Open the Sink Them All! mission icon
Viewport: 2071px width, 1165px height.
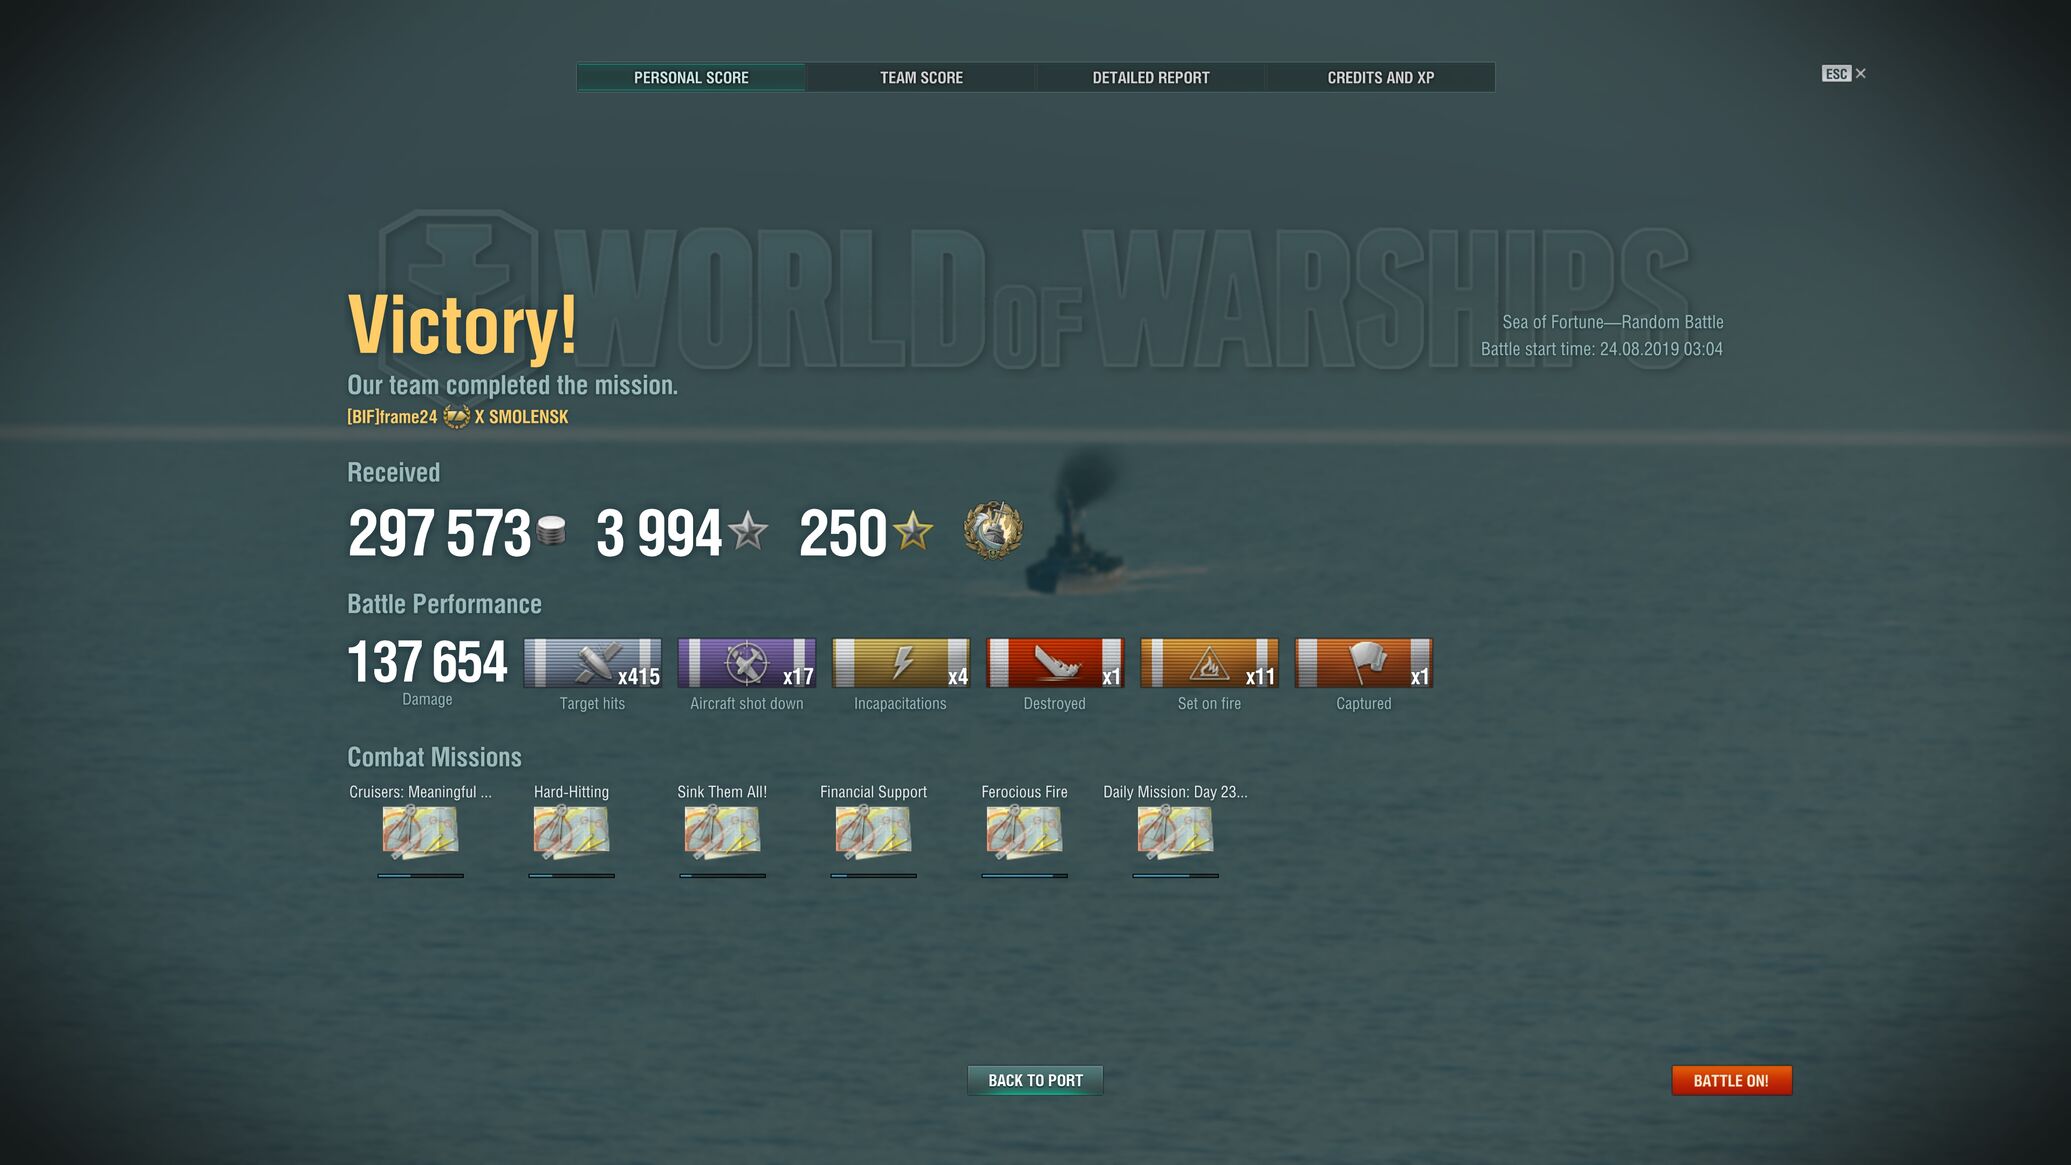click(722, 832)
